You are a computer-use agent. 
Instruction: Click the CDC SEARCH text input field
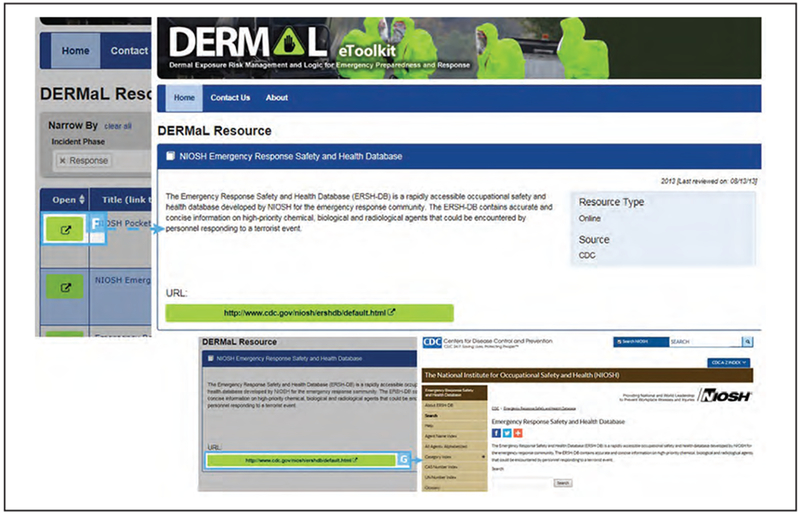[703, 342]
